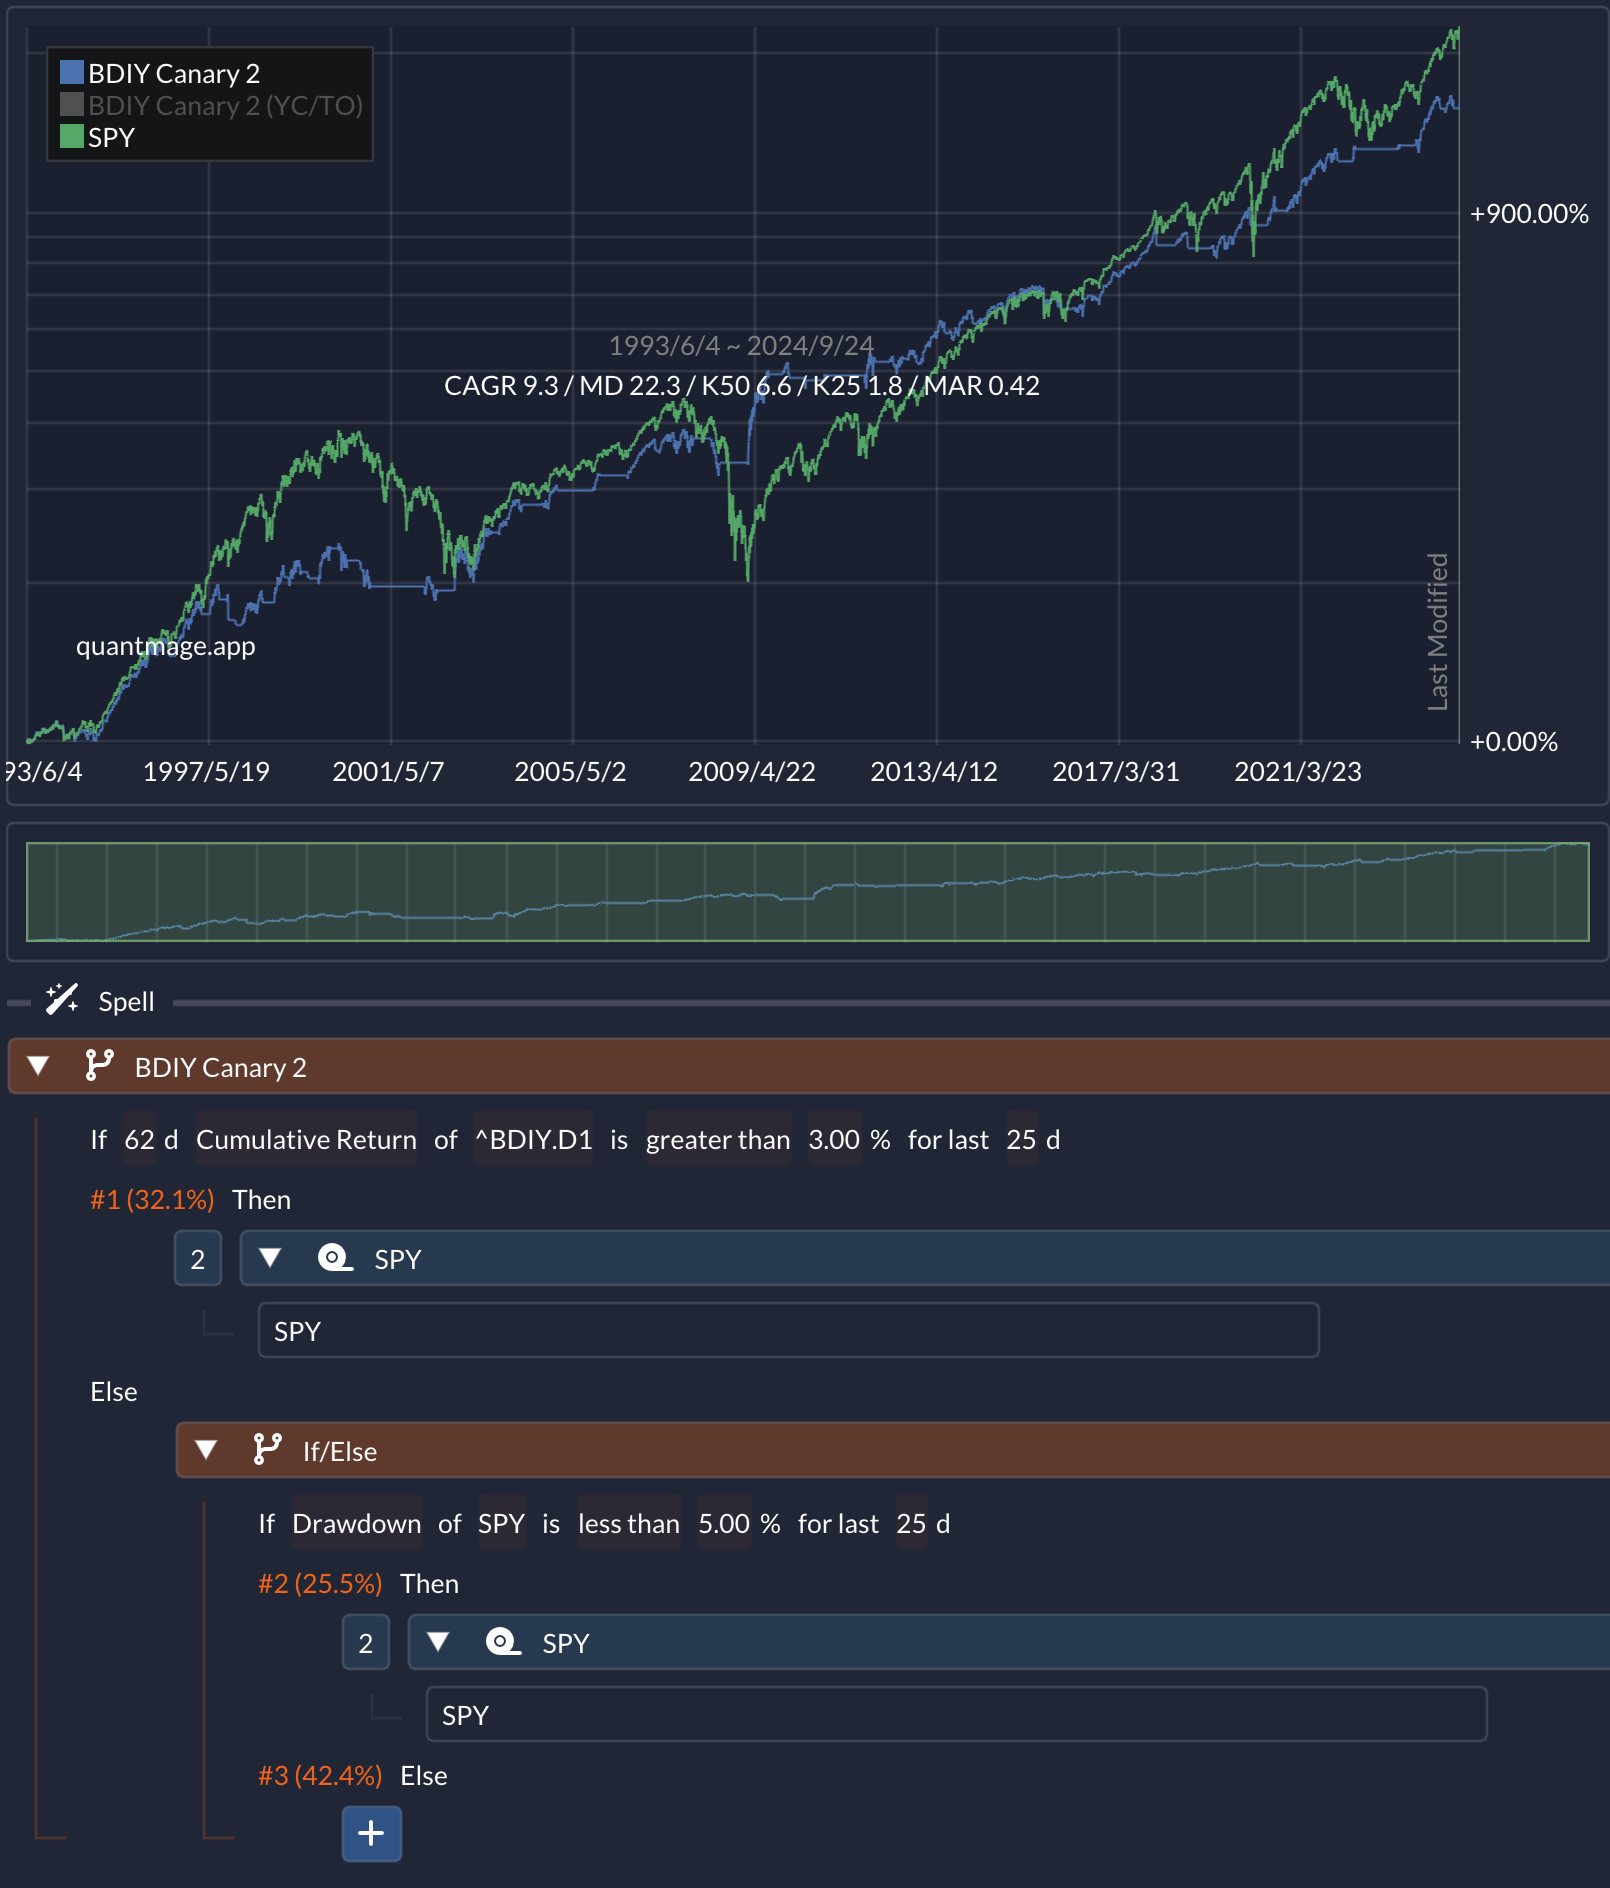
Task: Click the BDIY Canary 2 header title
Action: coord(221,1067)
